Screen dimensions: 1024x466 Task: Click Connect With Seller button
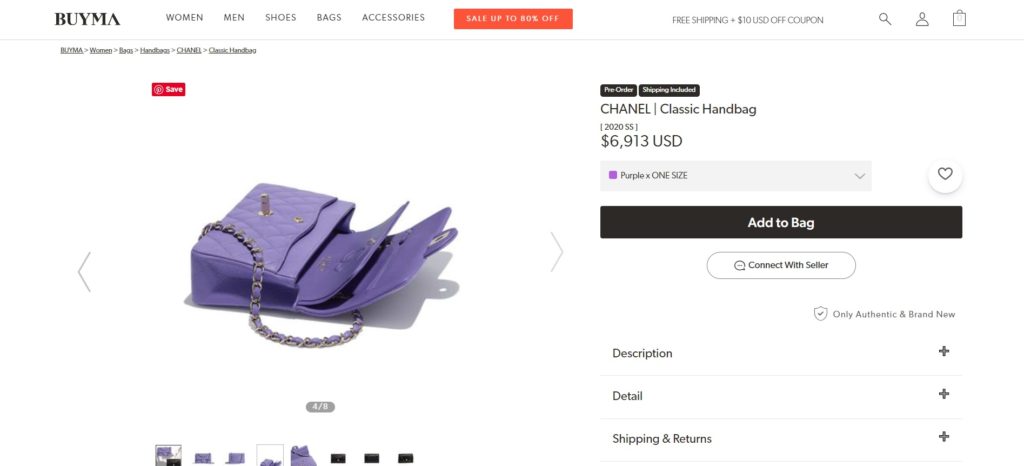pos(780,265)
